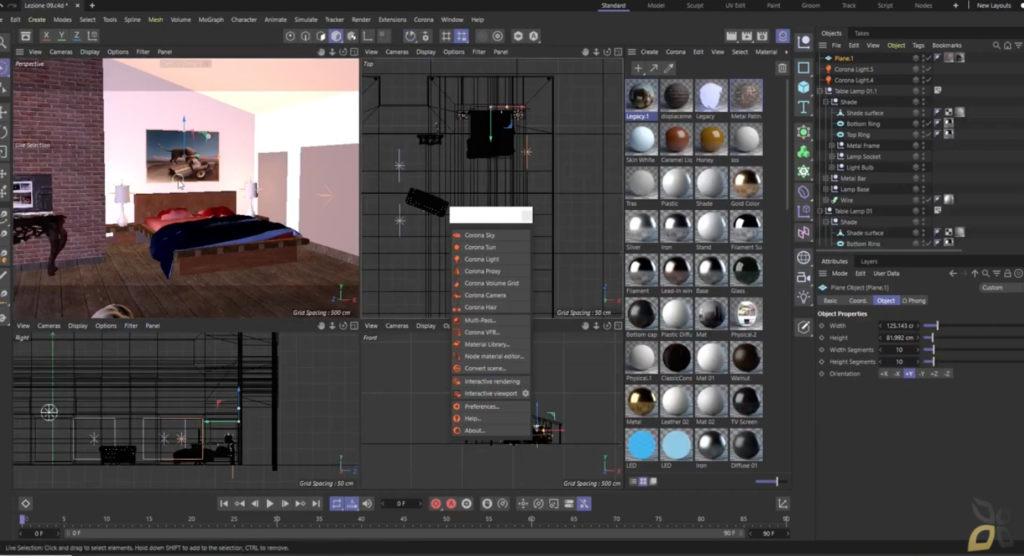Image resolution: width=1024 pixels, height=556 pixels.
Task: Click the Attributes back arrow
Action: 953,273
